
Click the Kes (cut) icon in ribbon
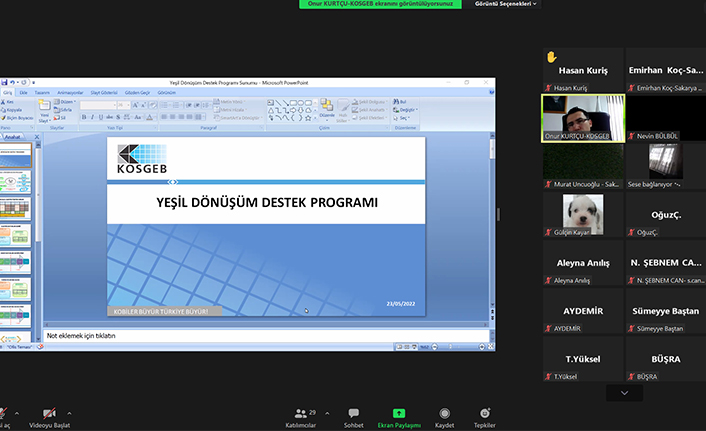coord(8,102)
